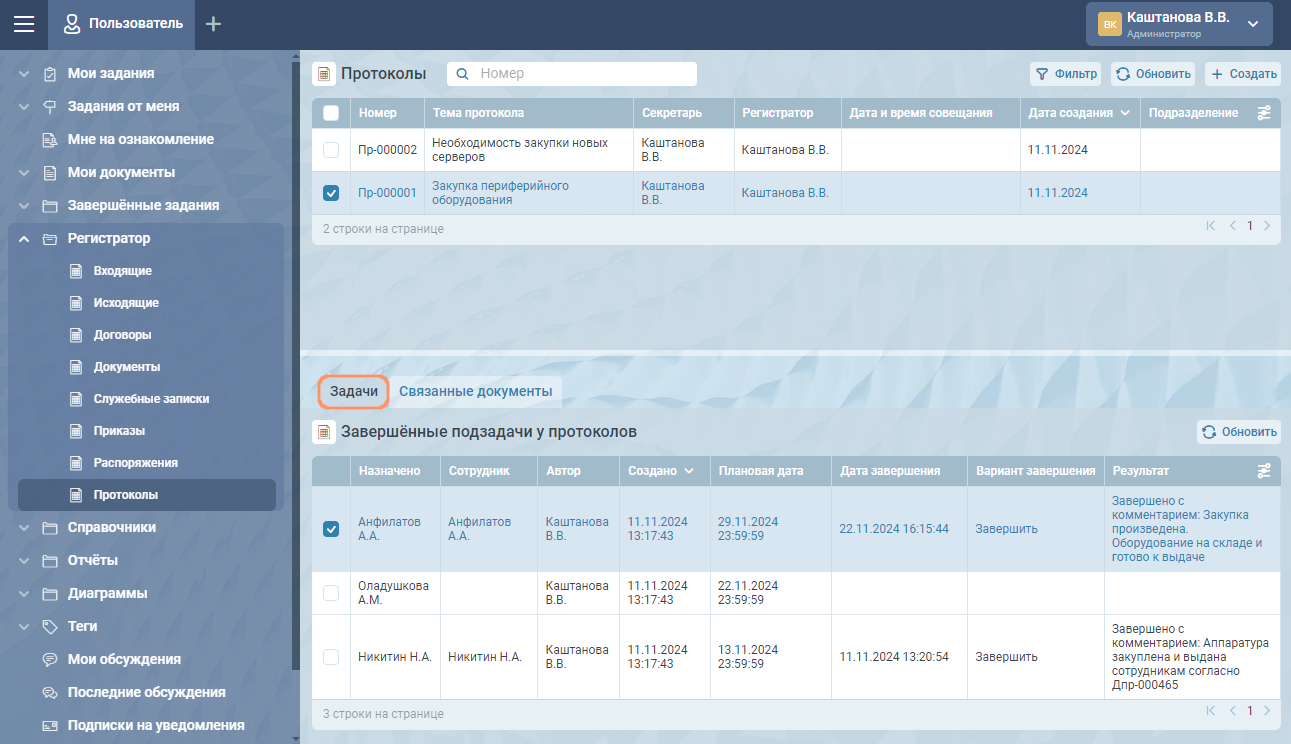The image size is (1291, 744).
Task: Click the Номер search field
Action: click(583, 74)
